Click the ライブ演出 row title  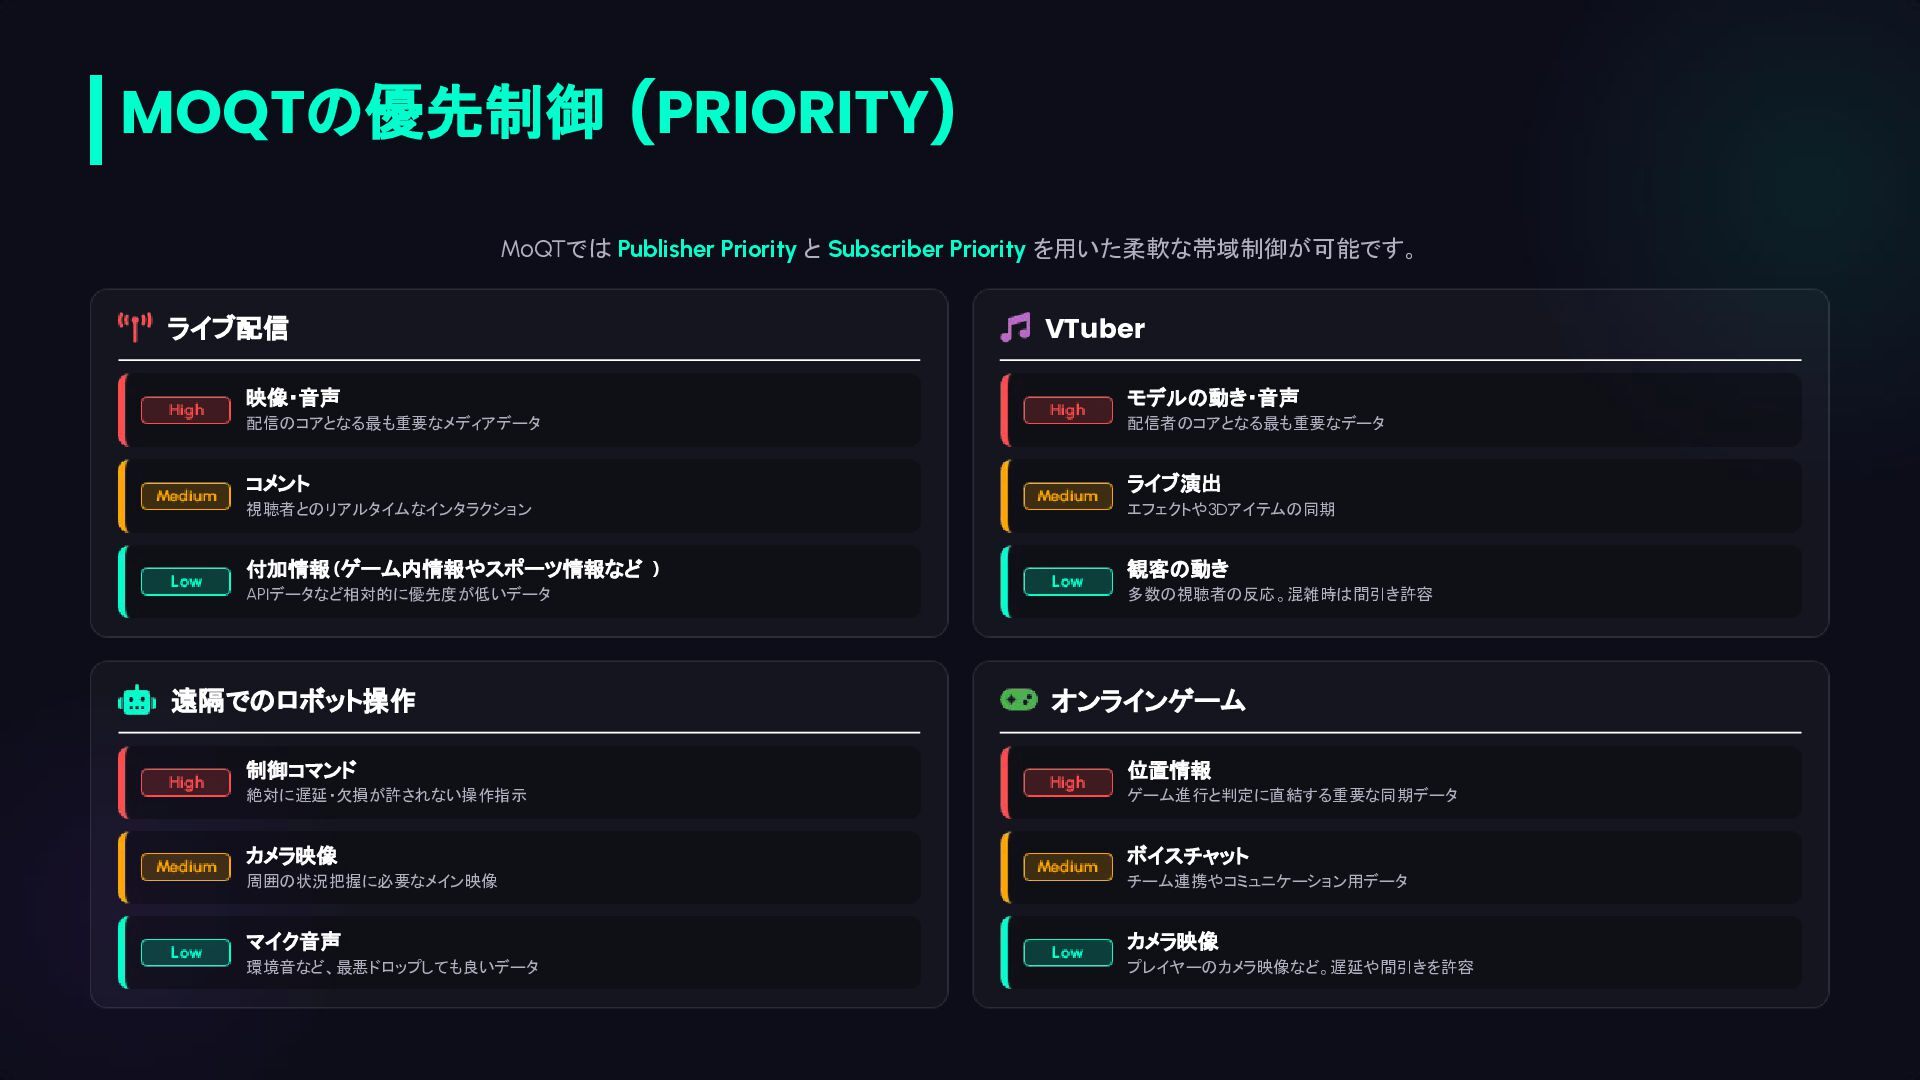[1173, 484]
